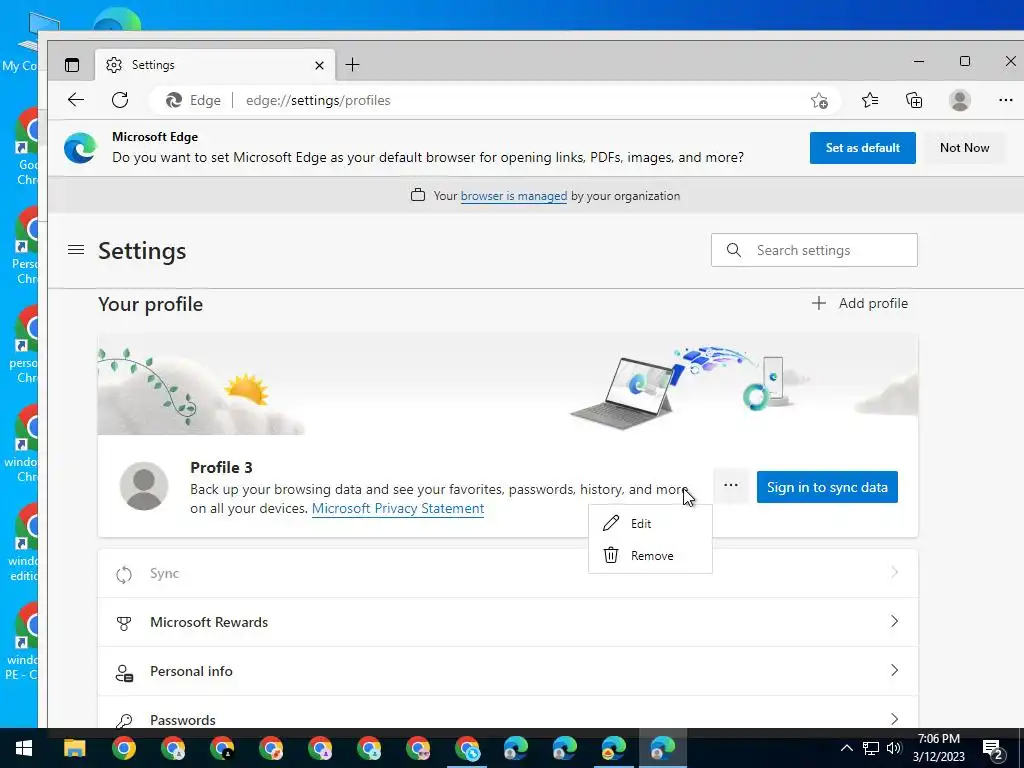The width and height of the screenshot is (1024, 768).
Task: Open the Favorites list icon
Action: coord(869,100)
